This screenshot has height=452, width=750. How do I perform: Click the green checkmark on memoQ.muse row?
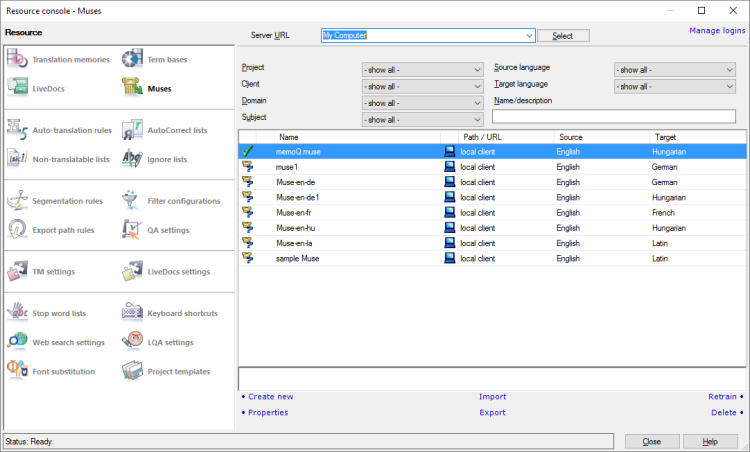point(247,152)
